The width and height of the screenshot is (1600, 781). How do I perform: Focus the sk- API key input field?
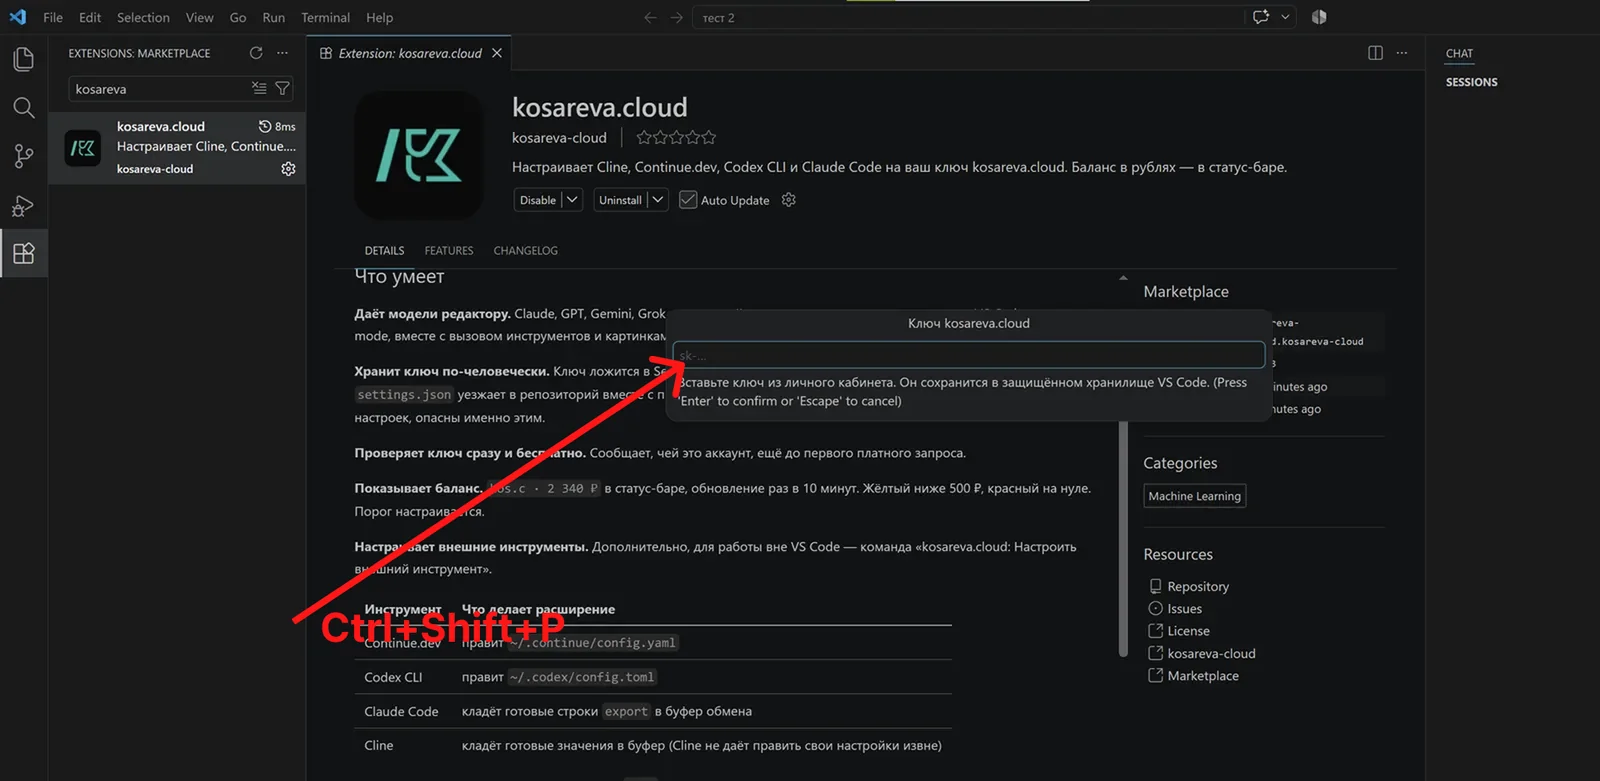pos(969,355)
